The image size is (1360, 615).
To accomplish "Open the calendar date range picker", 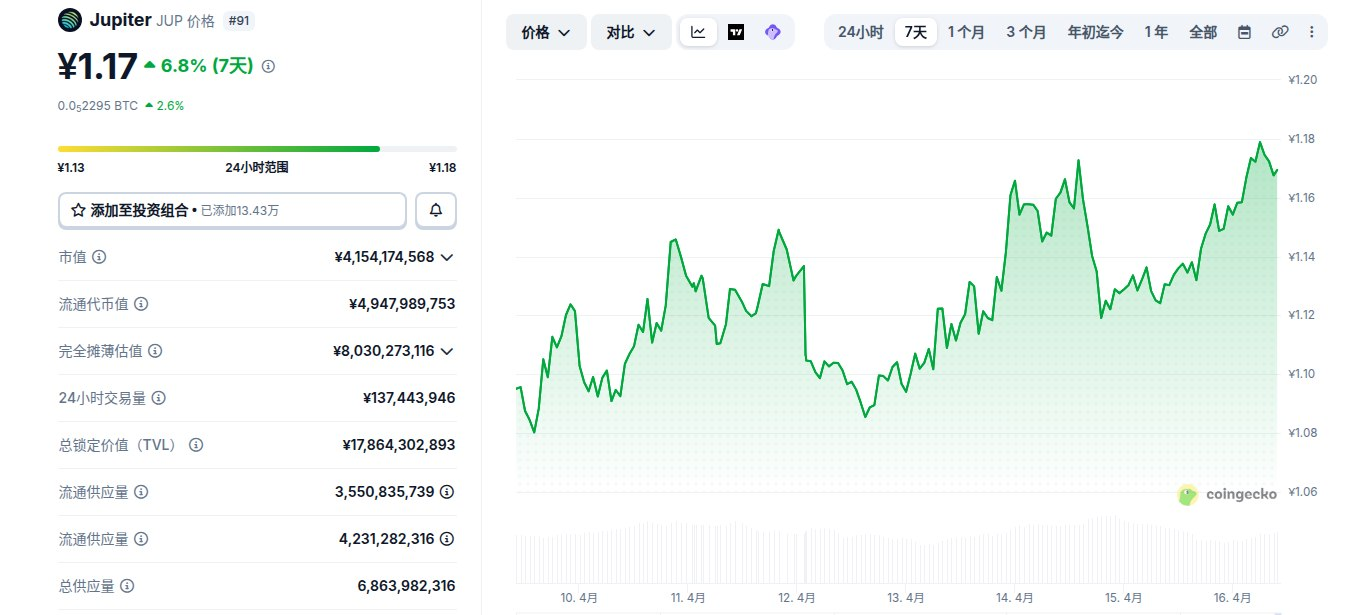I will [1244, 32].
